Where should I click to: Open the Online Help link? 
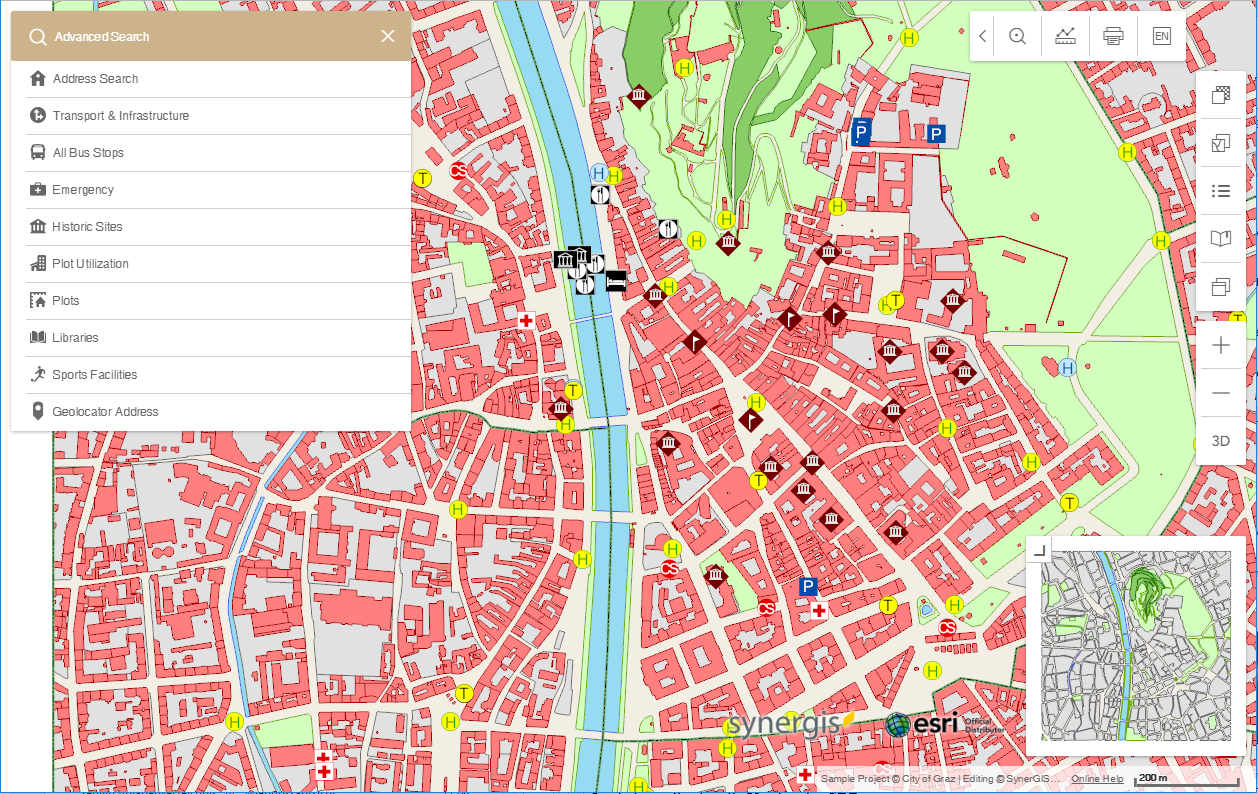(1097, 779)
